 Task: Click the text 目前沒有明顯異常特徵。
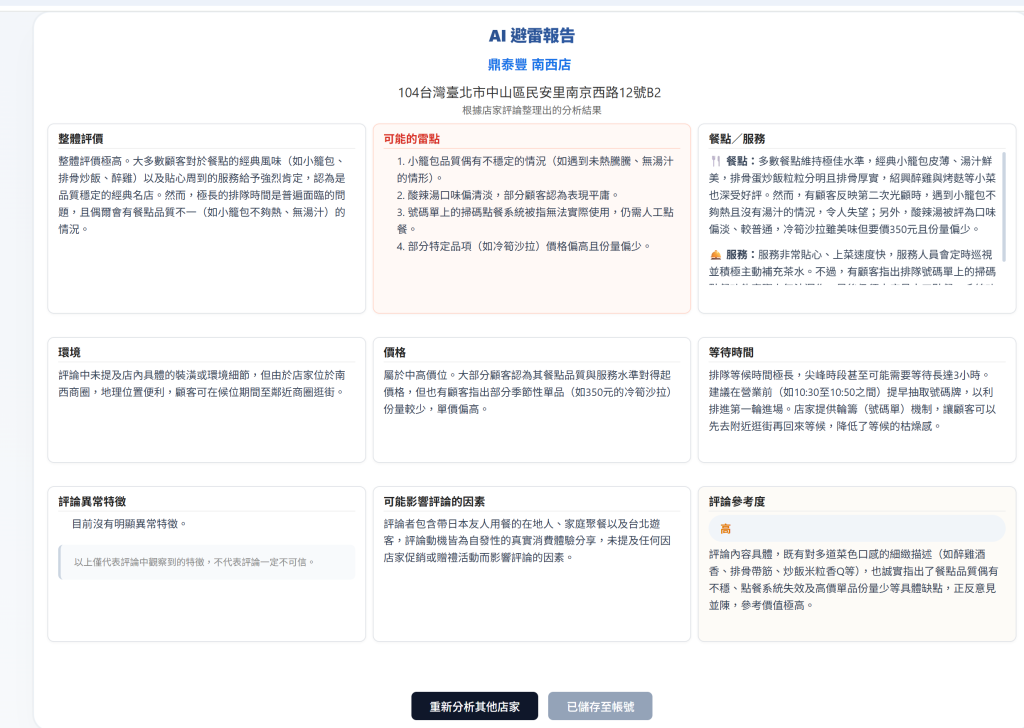coord(130,524)
